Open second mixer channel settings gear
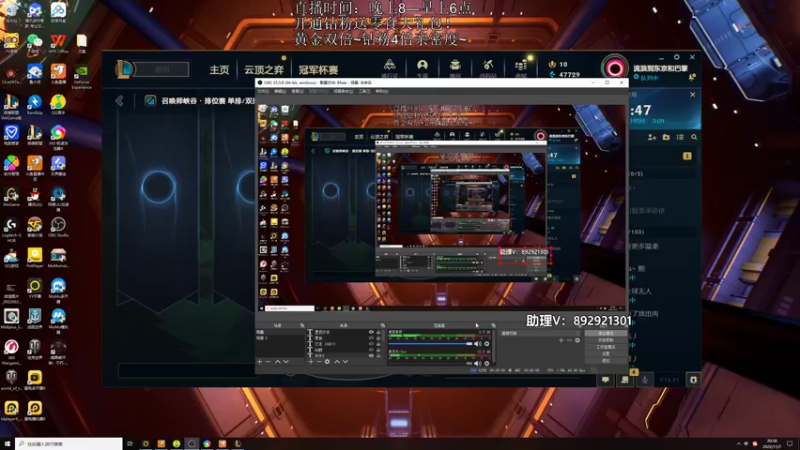Screen dimensions: 800x450 point(487,364)
